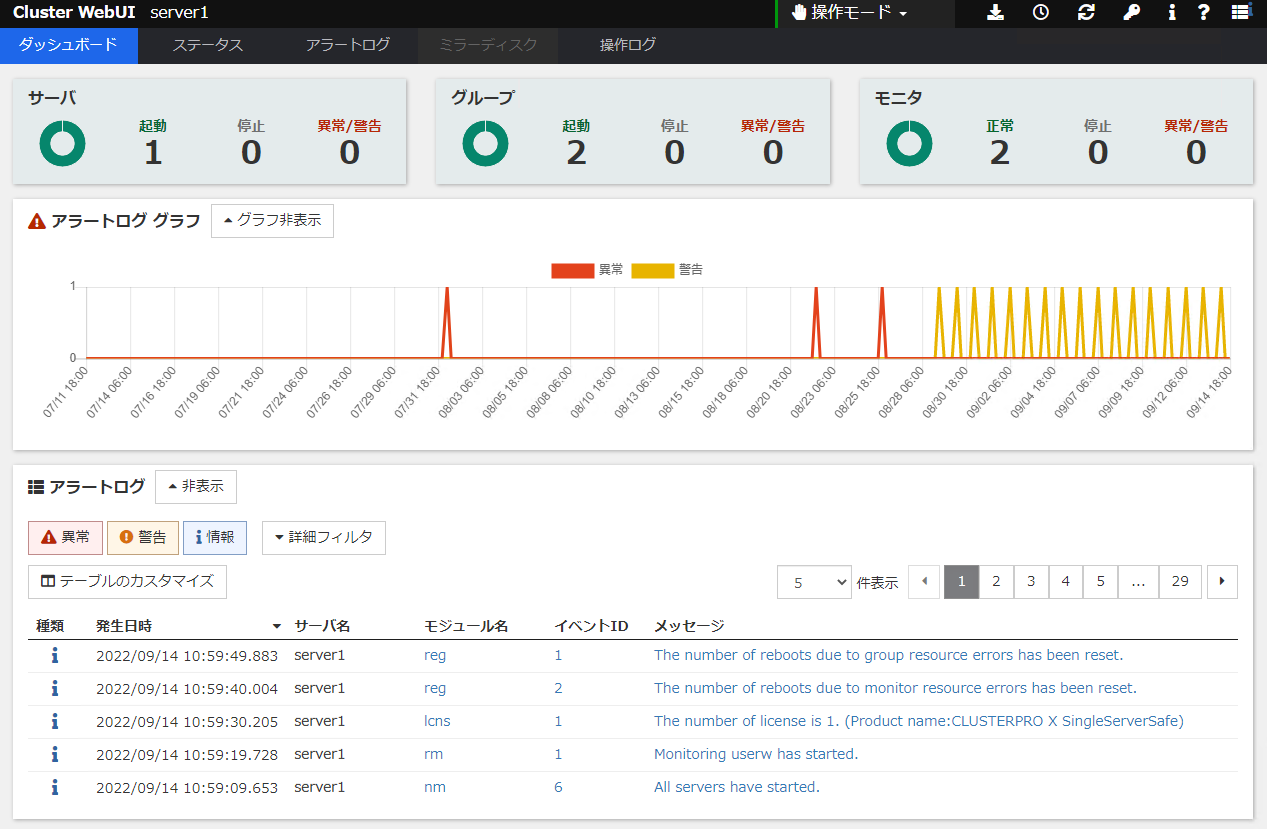The width and height of the screenshot is (1267, 829).
Task: Open the rows-per-page dropdown showing 5
Action: coord(814,582)
